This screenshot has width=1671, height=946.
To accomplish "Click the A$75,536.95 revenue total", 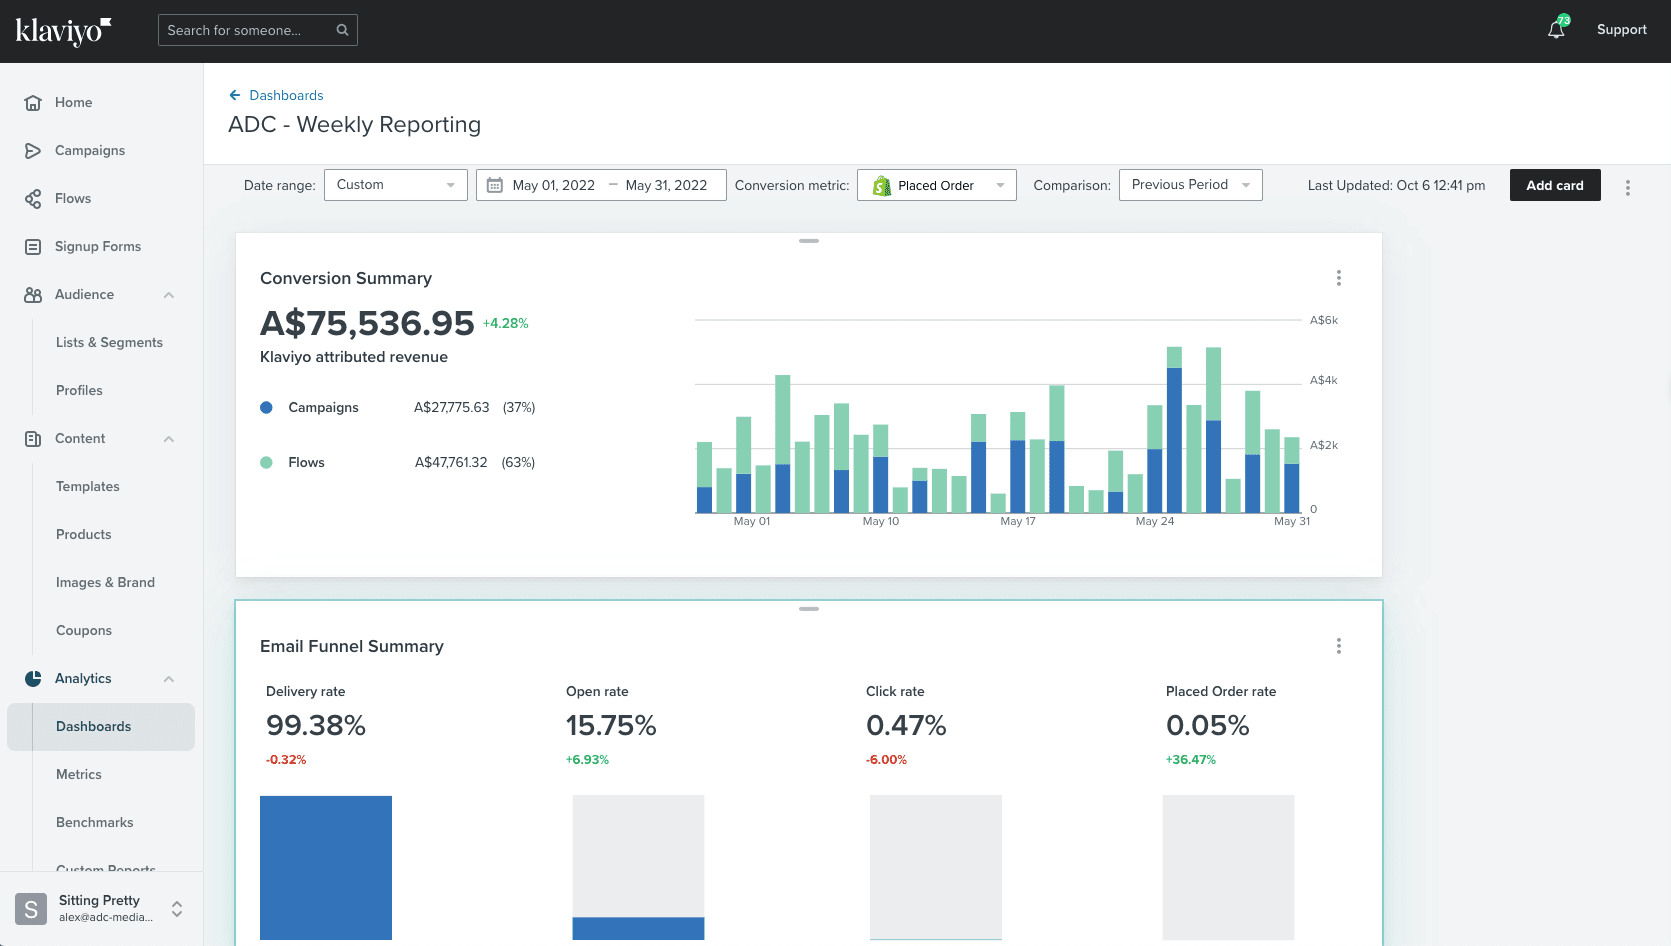I will click(x=367, y=323).
